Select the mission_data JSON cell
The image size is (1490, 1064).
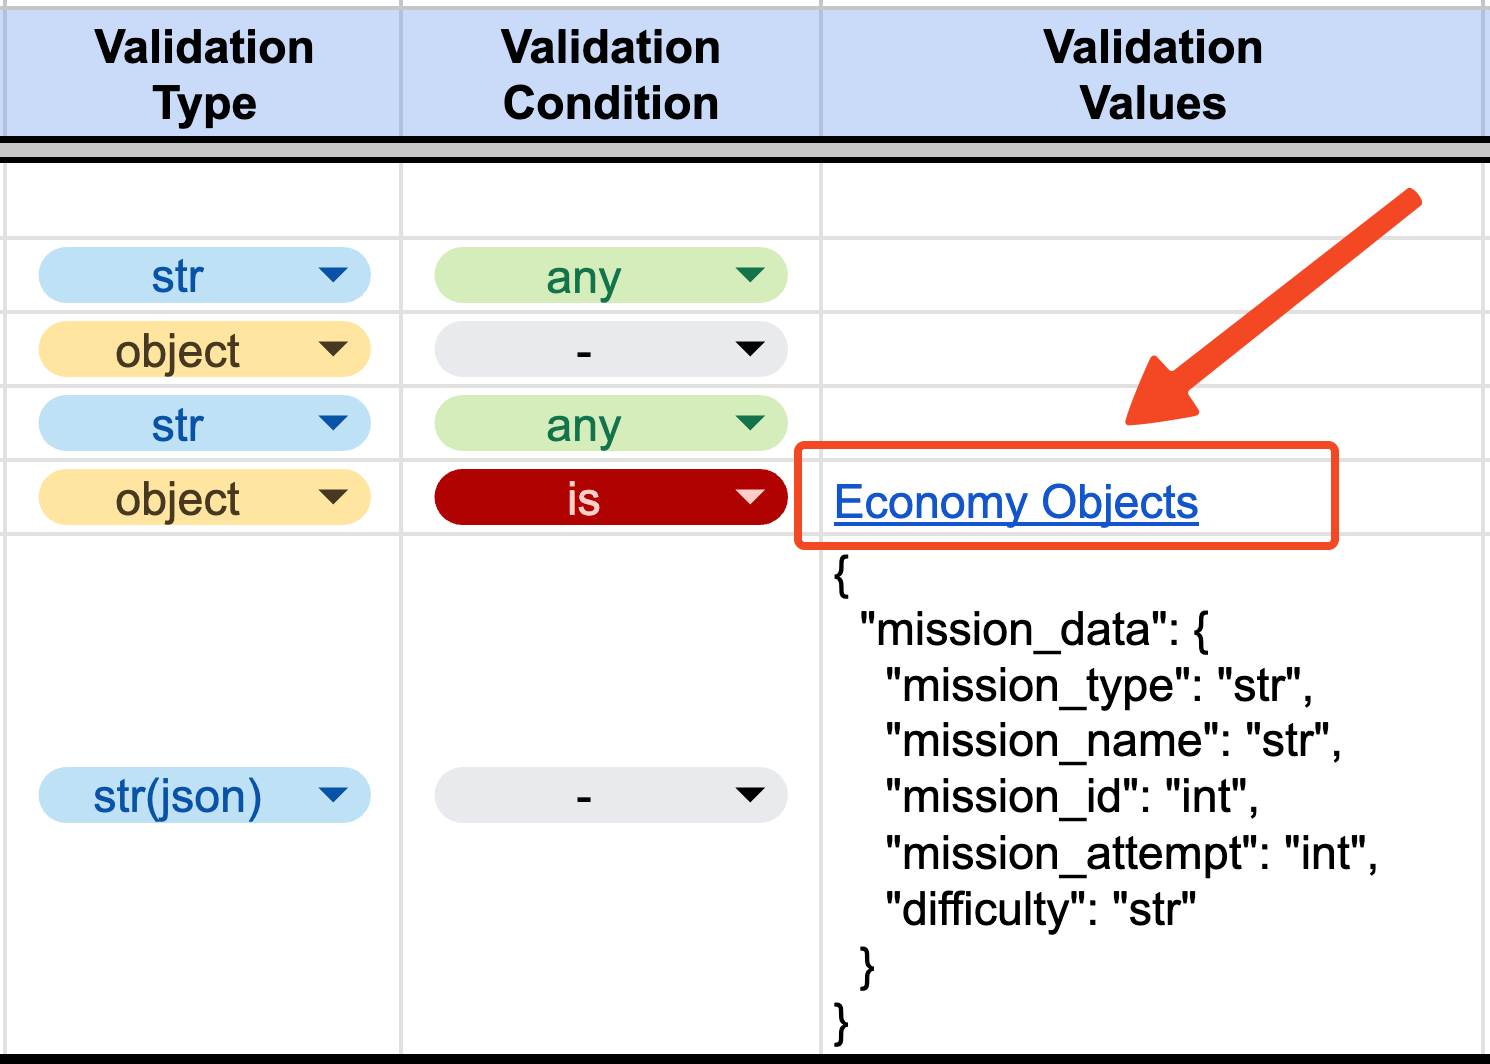click(x=1155, y=795)
